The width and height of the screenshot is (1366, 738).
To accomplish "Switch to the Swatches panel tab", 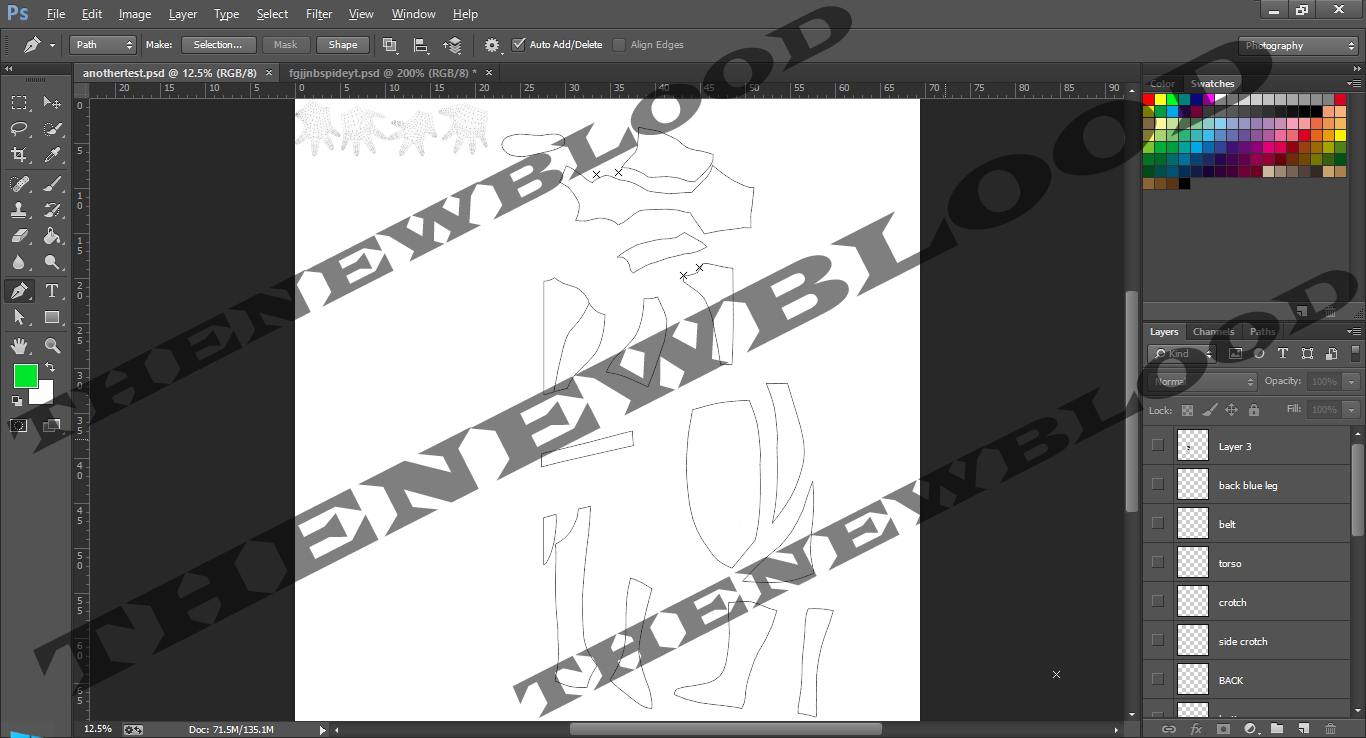I will click(1212, 84).
